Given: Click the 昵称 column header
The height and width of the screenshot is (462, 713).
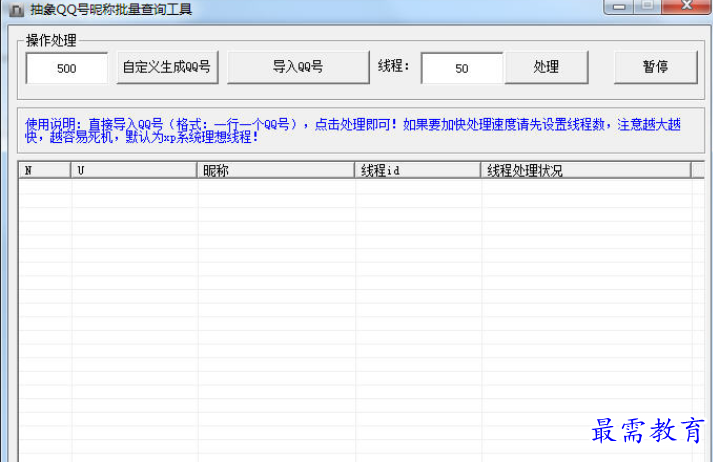Looking at the screenshot, I should click(276, 171).
